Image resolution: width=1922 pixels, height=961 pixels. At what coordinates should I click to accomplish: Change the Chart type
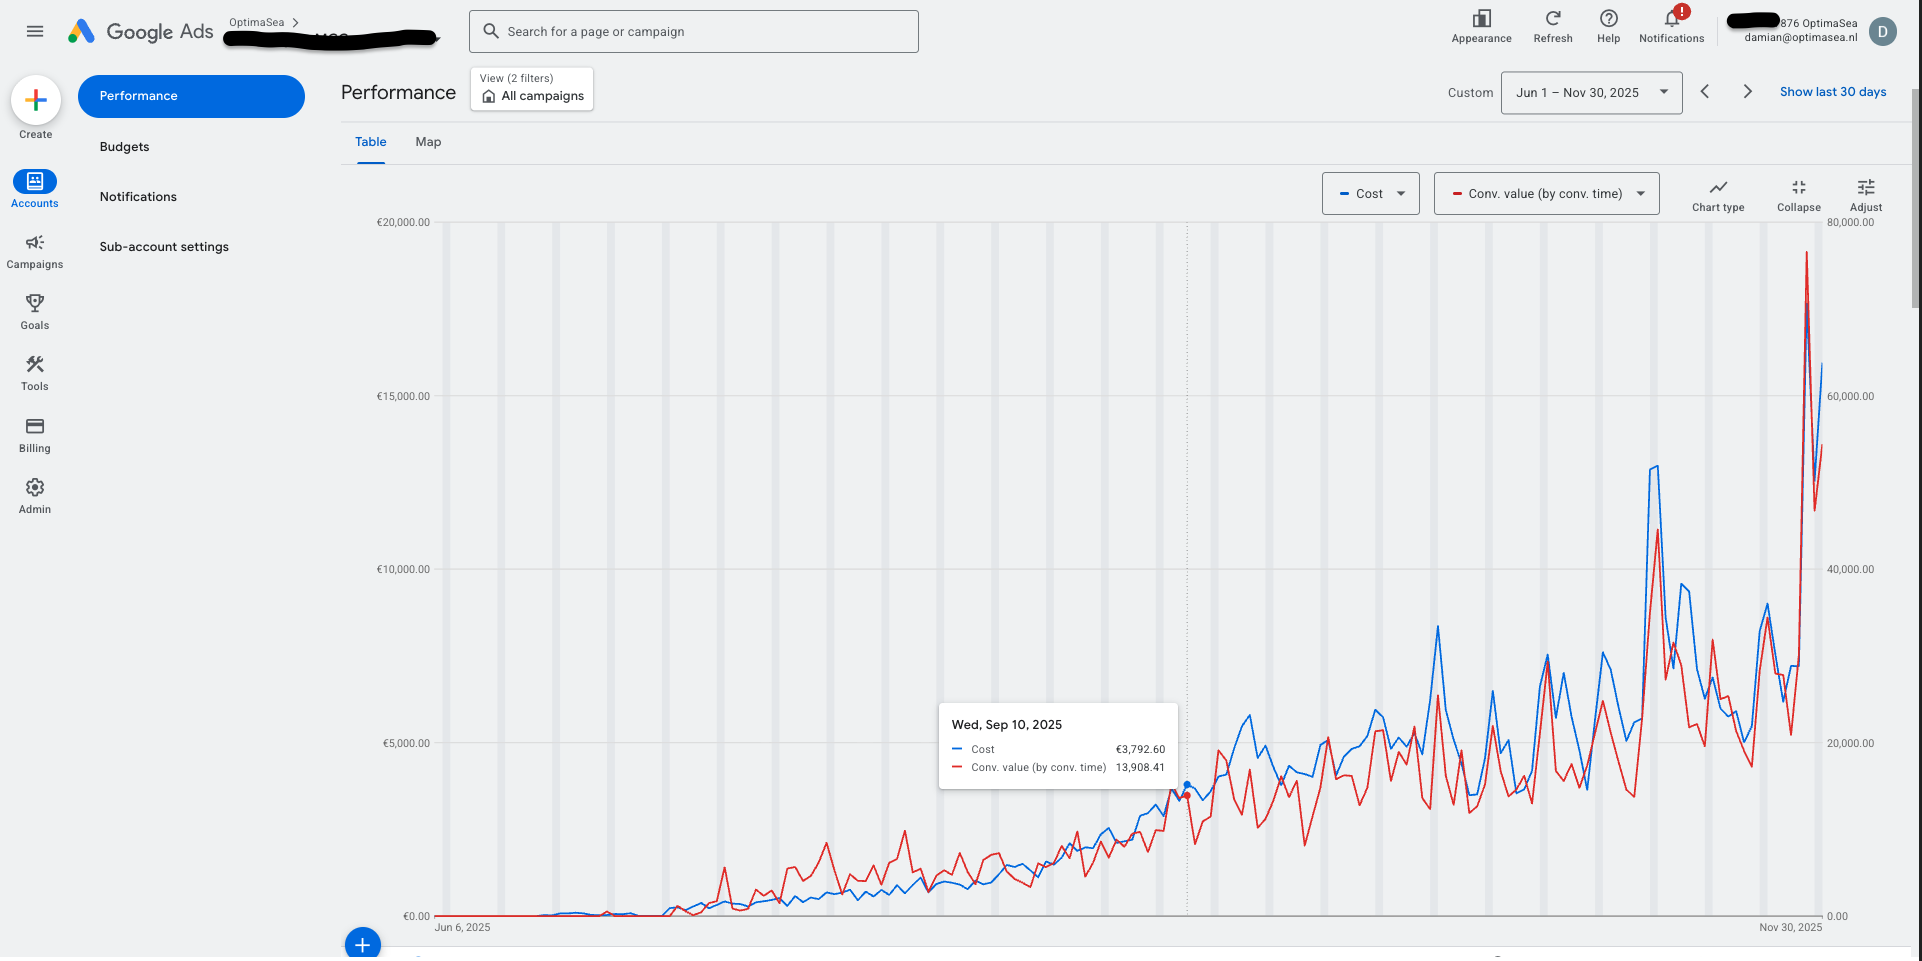coord(1718,195)
